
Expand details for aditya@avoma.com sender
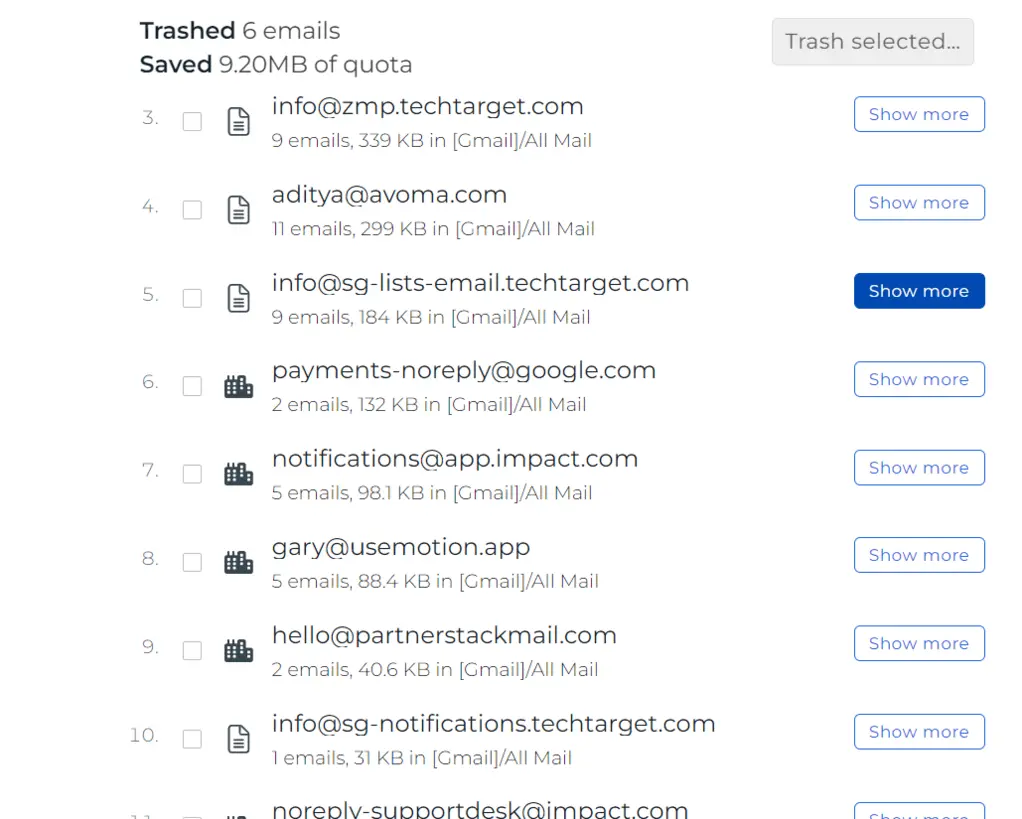pyautogui.click(x=918, y=202)
